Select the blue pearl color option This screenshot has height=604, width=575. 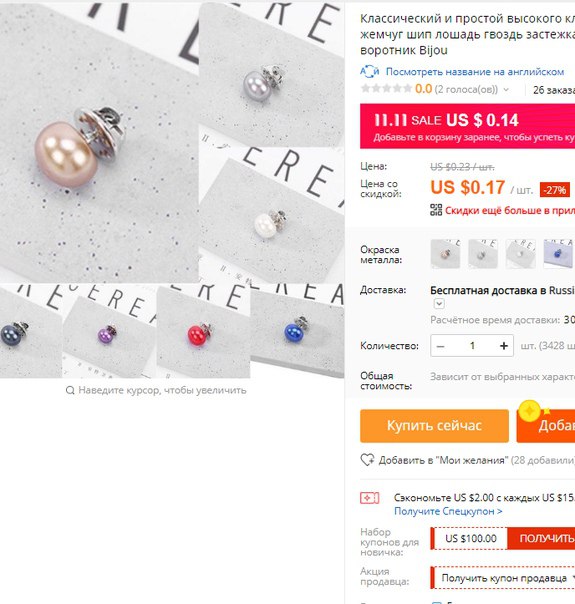click(558, 253)
